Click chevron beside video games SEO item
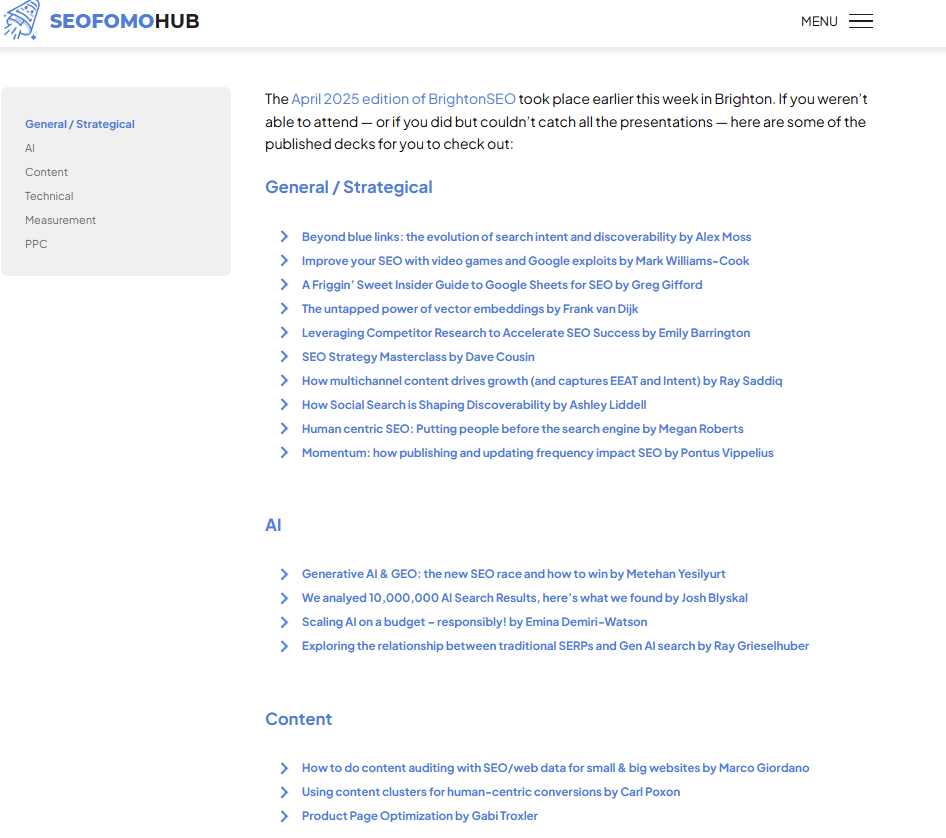This screenshot has height=838, width=946. pyautogui.click(x=284, y=261)
